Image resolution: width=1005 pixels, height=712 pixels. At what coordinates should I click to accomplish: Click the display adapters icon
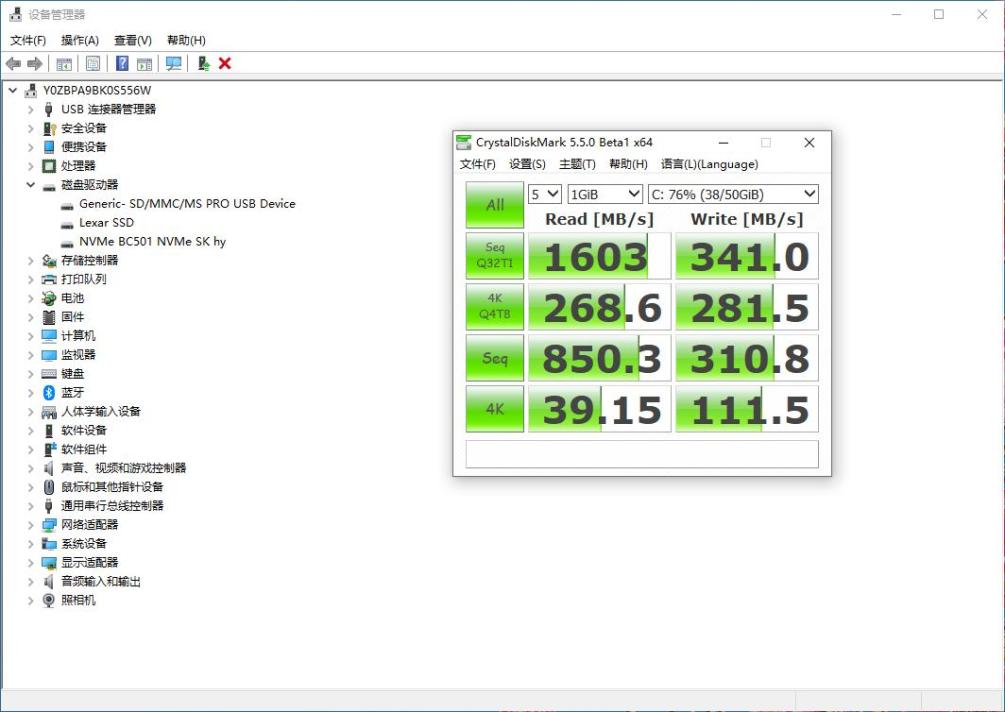pyautogui.click(x=49, y=563)
